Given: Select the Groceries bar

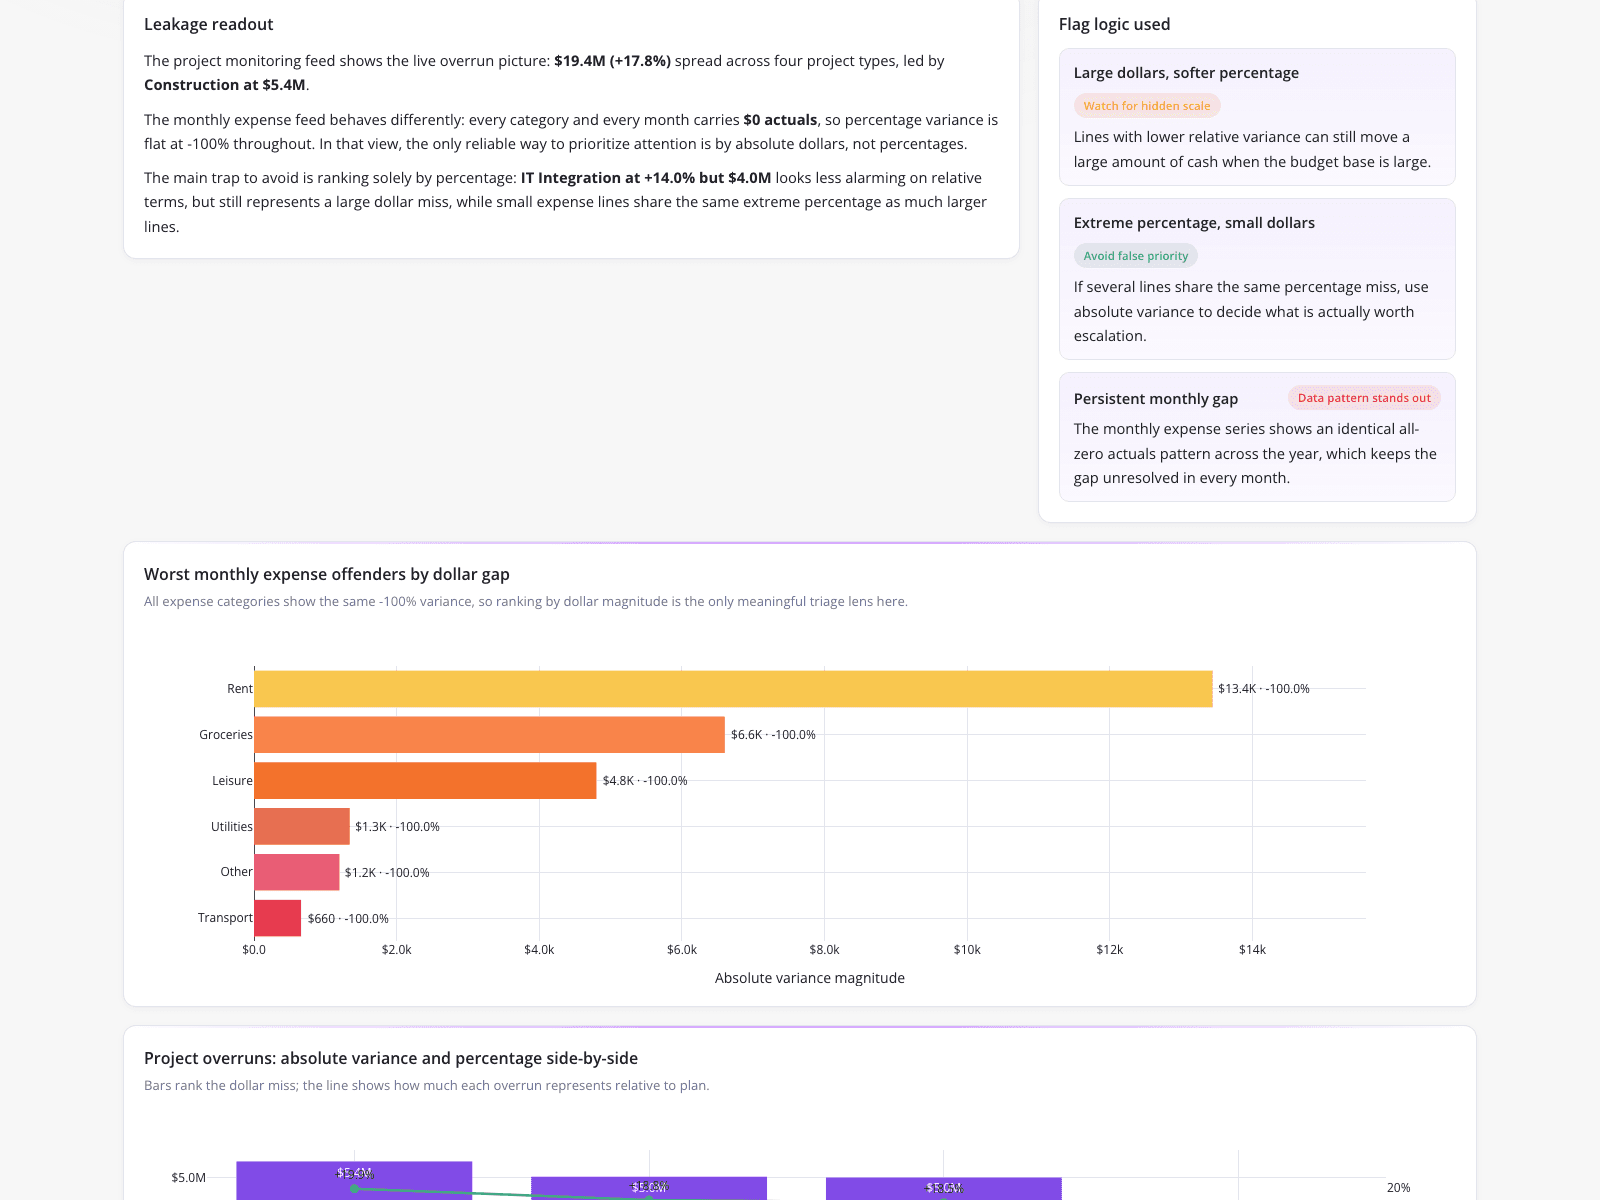Looking at the screenshot, I should (x=489, y=735).
